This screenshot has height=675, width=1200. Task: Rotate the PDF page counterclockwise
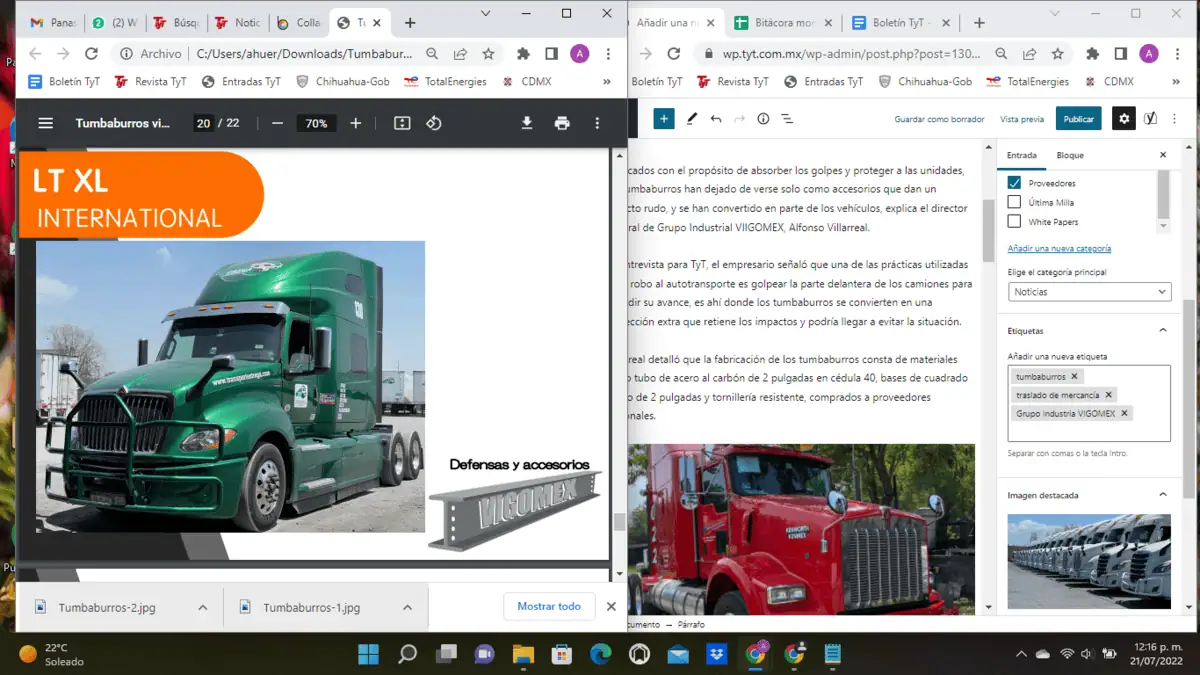click(x=433, y=123)
